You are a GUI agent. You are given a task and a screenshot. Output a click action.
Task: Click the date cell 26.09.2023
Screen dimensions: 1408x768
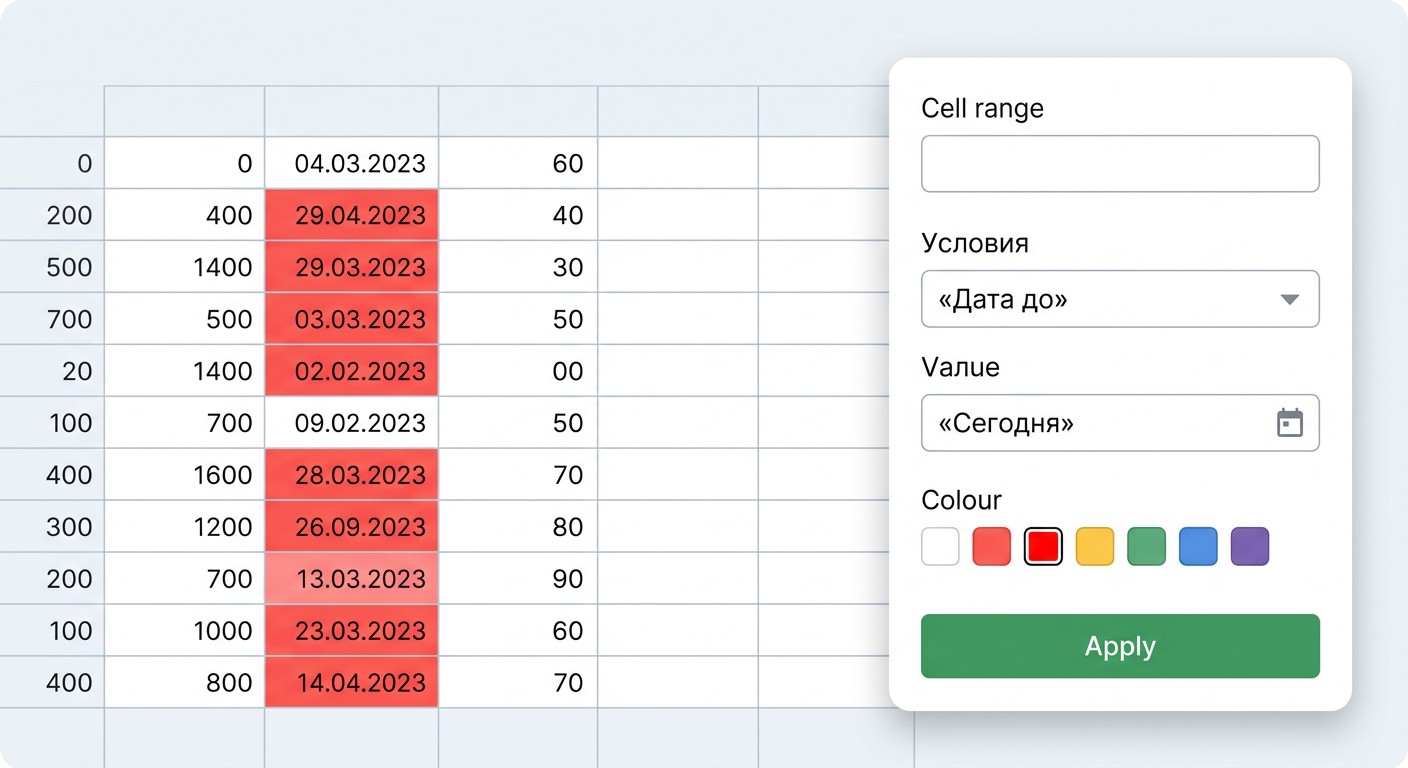tap(351, 527)
